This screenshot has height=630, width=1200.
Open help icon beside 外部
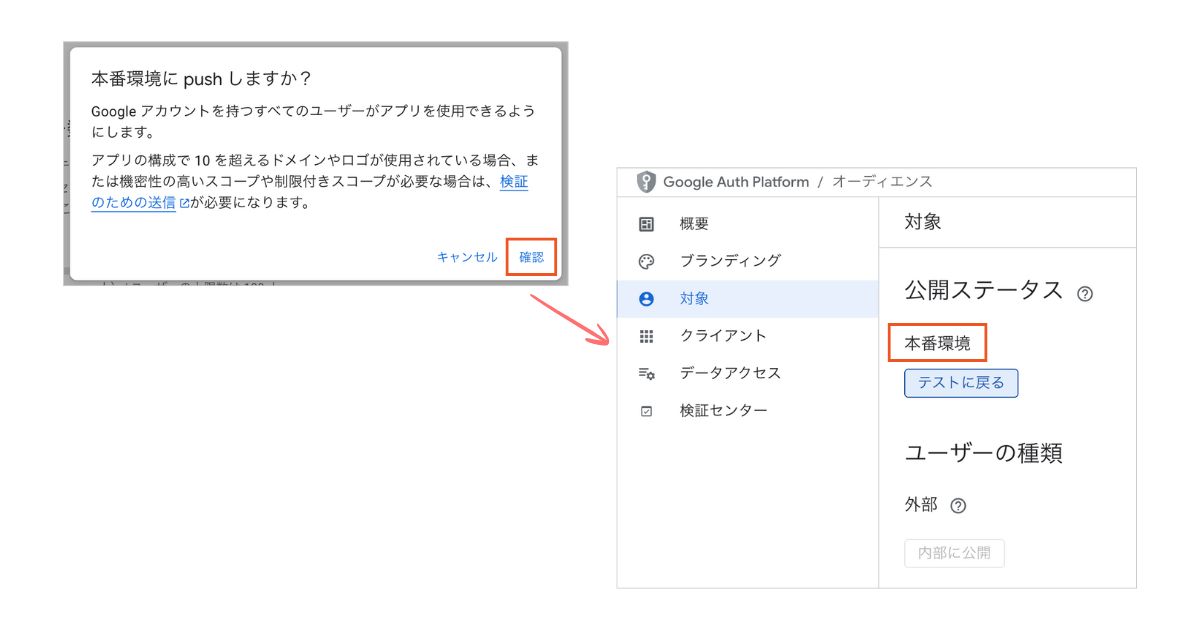coord(958,506)
